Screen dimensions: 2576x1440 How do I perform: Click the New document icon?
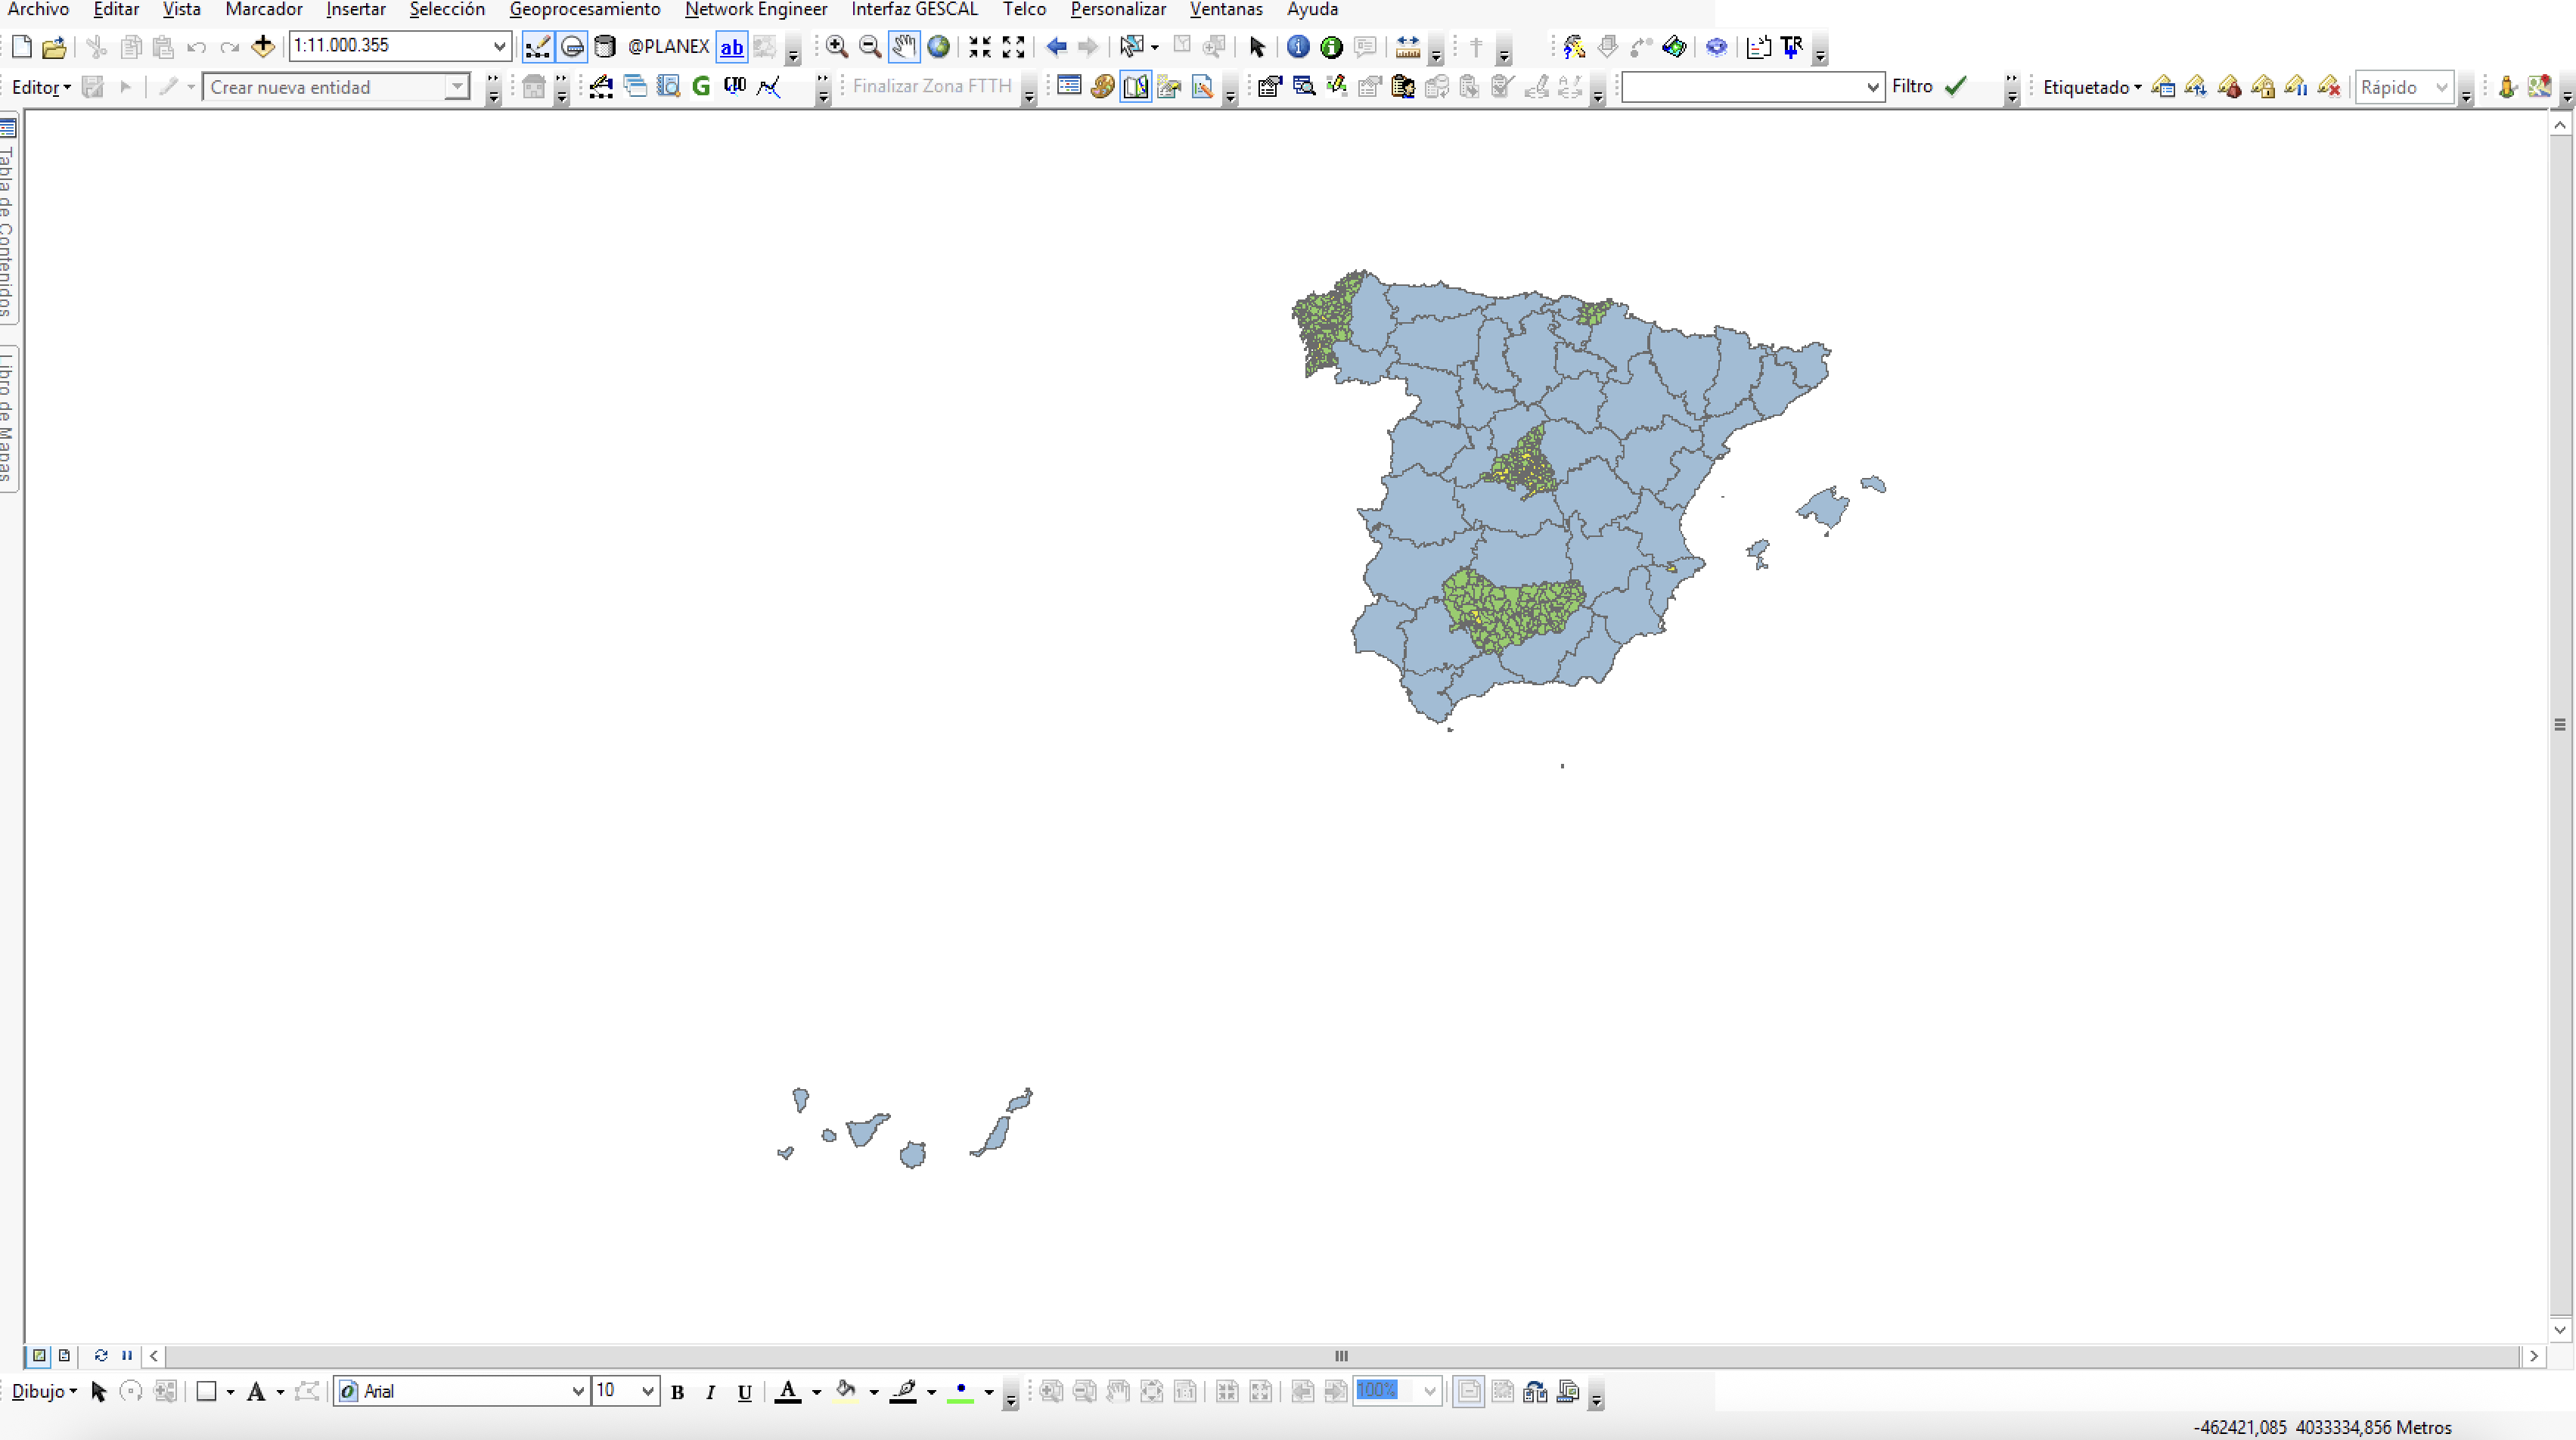click(x=22, y=46)
